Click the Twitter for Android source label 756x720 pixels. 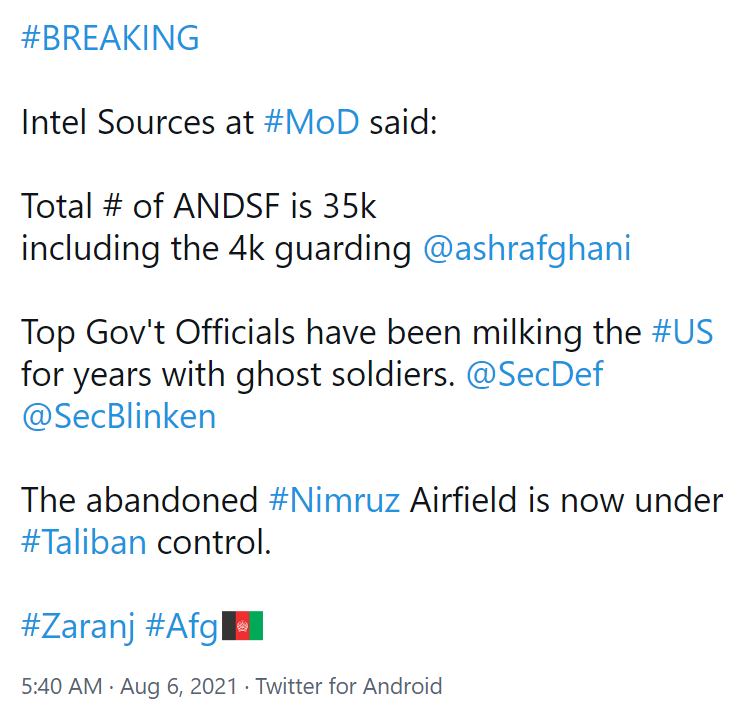(349, 687)
